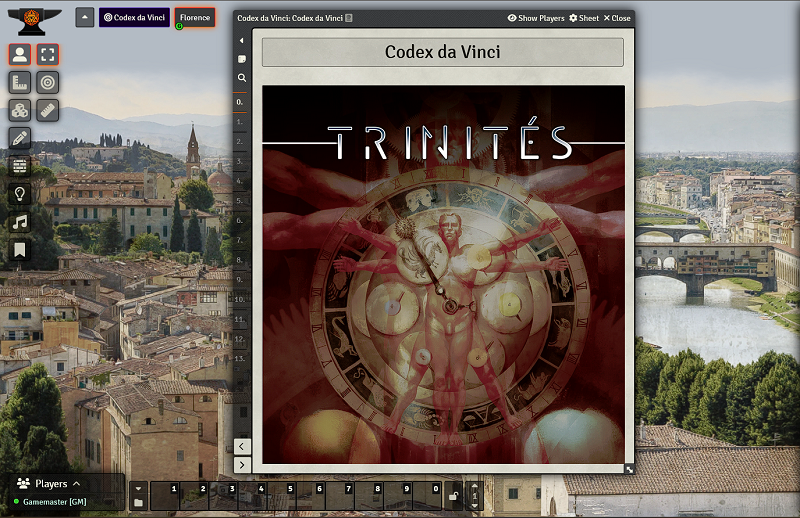Viewport: 800px width, 518px height.
Task: Select the Wall Controls brick icon
Action: pos(20,167)
